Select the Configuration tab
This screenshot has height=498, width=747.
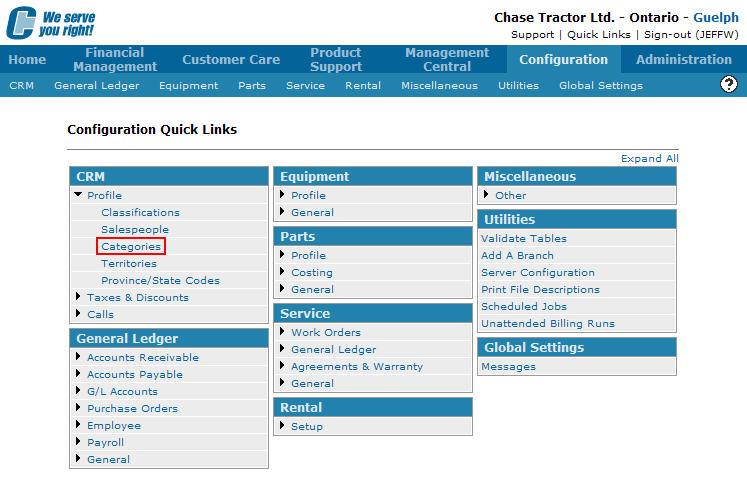click(x=564, y=60)
